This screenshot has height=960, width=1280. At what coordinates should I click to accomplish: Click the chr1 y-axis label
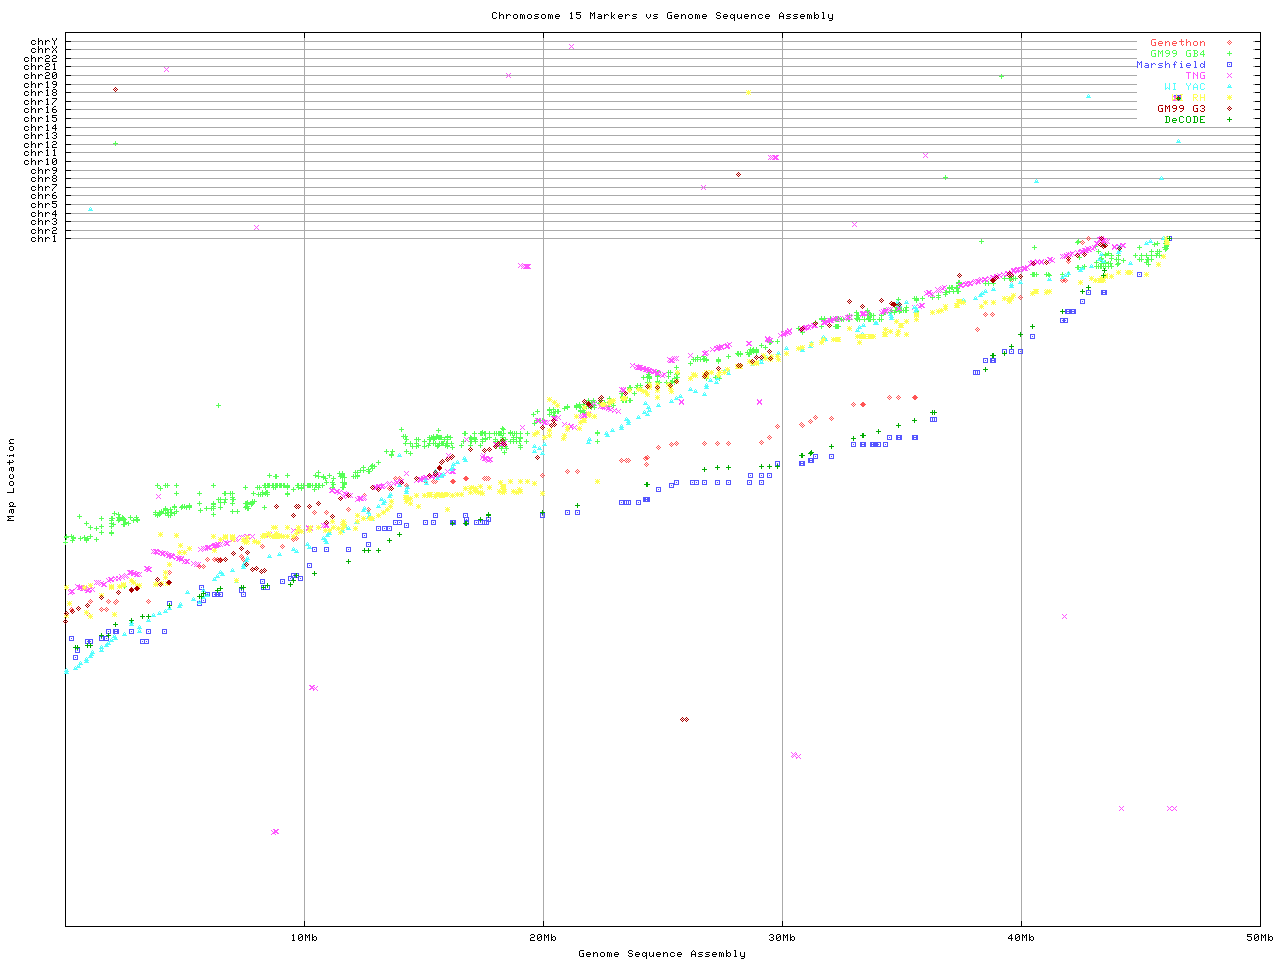44,239
